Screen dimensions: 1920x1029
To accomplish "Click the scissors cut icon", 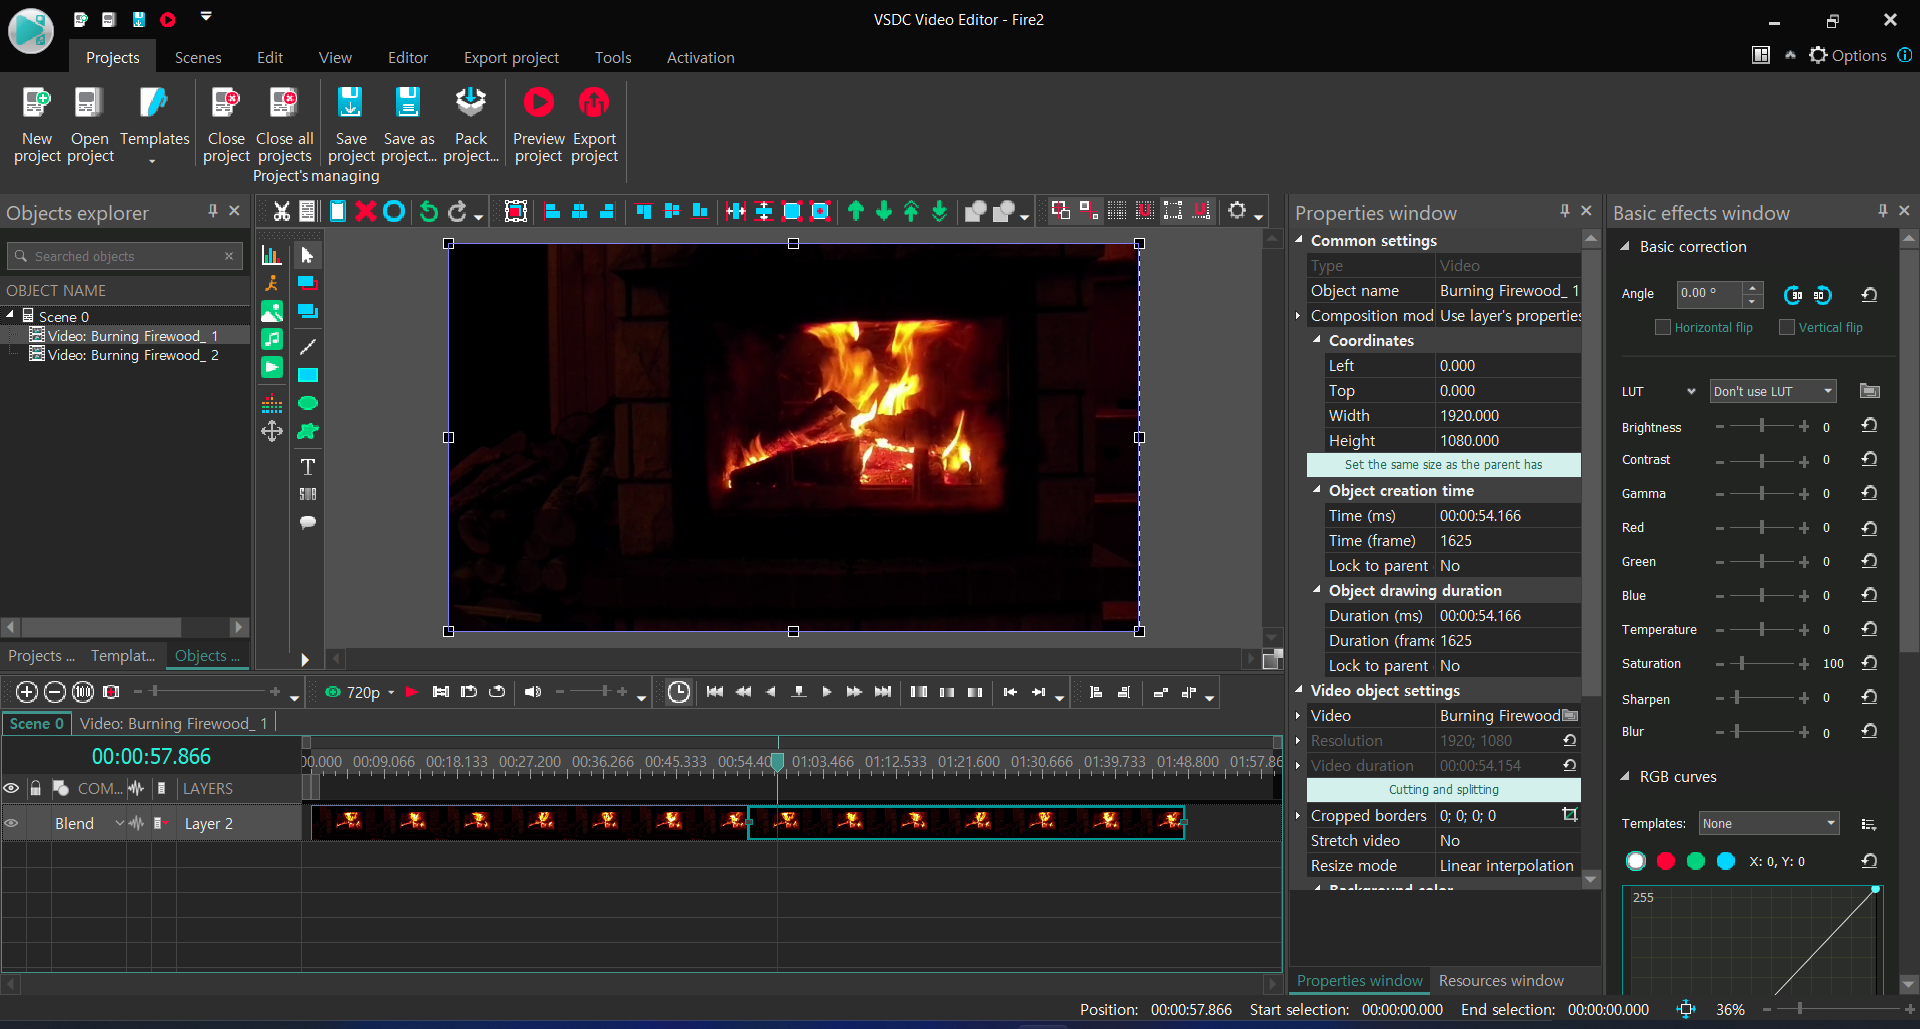I will 282,211.
